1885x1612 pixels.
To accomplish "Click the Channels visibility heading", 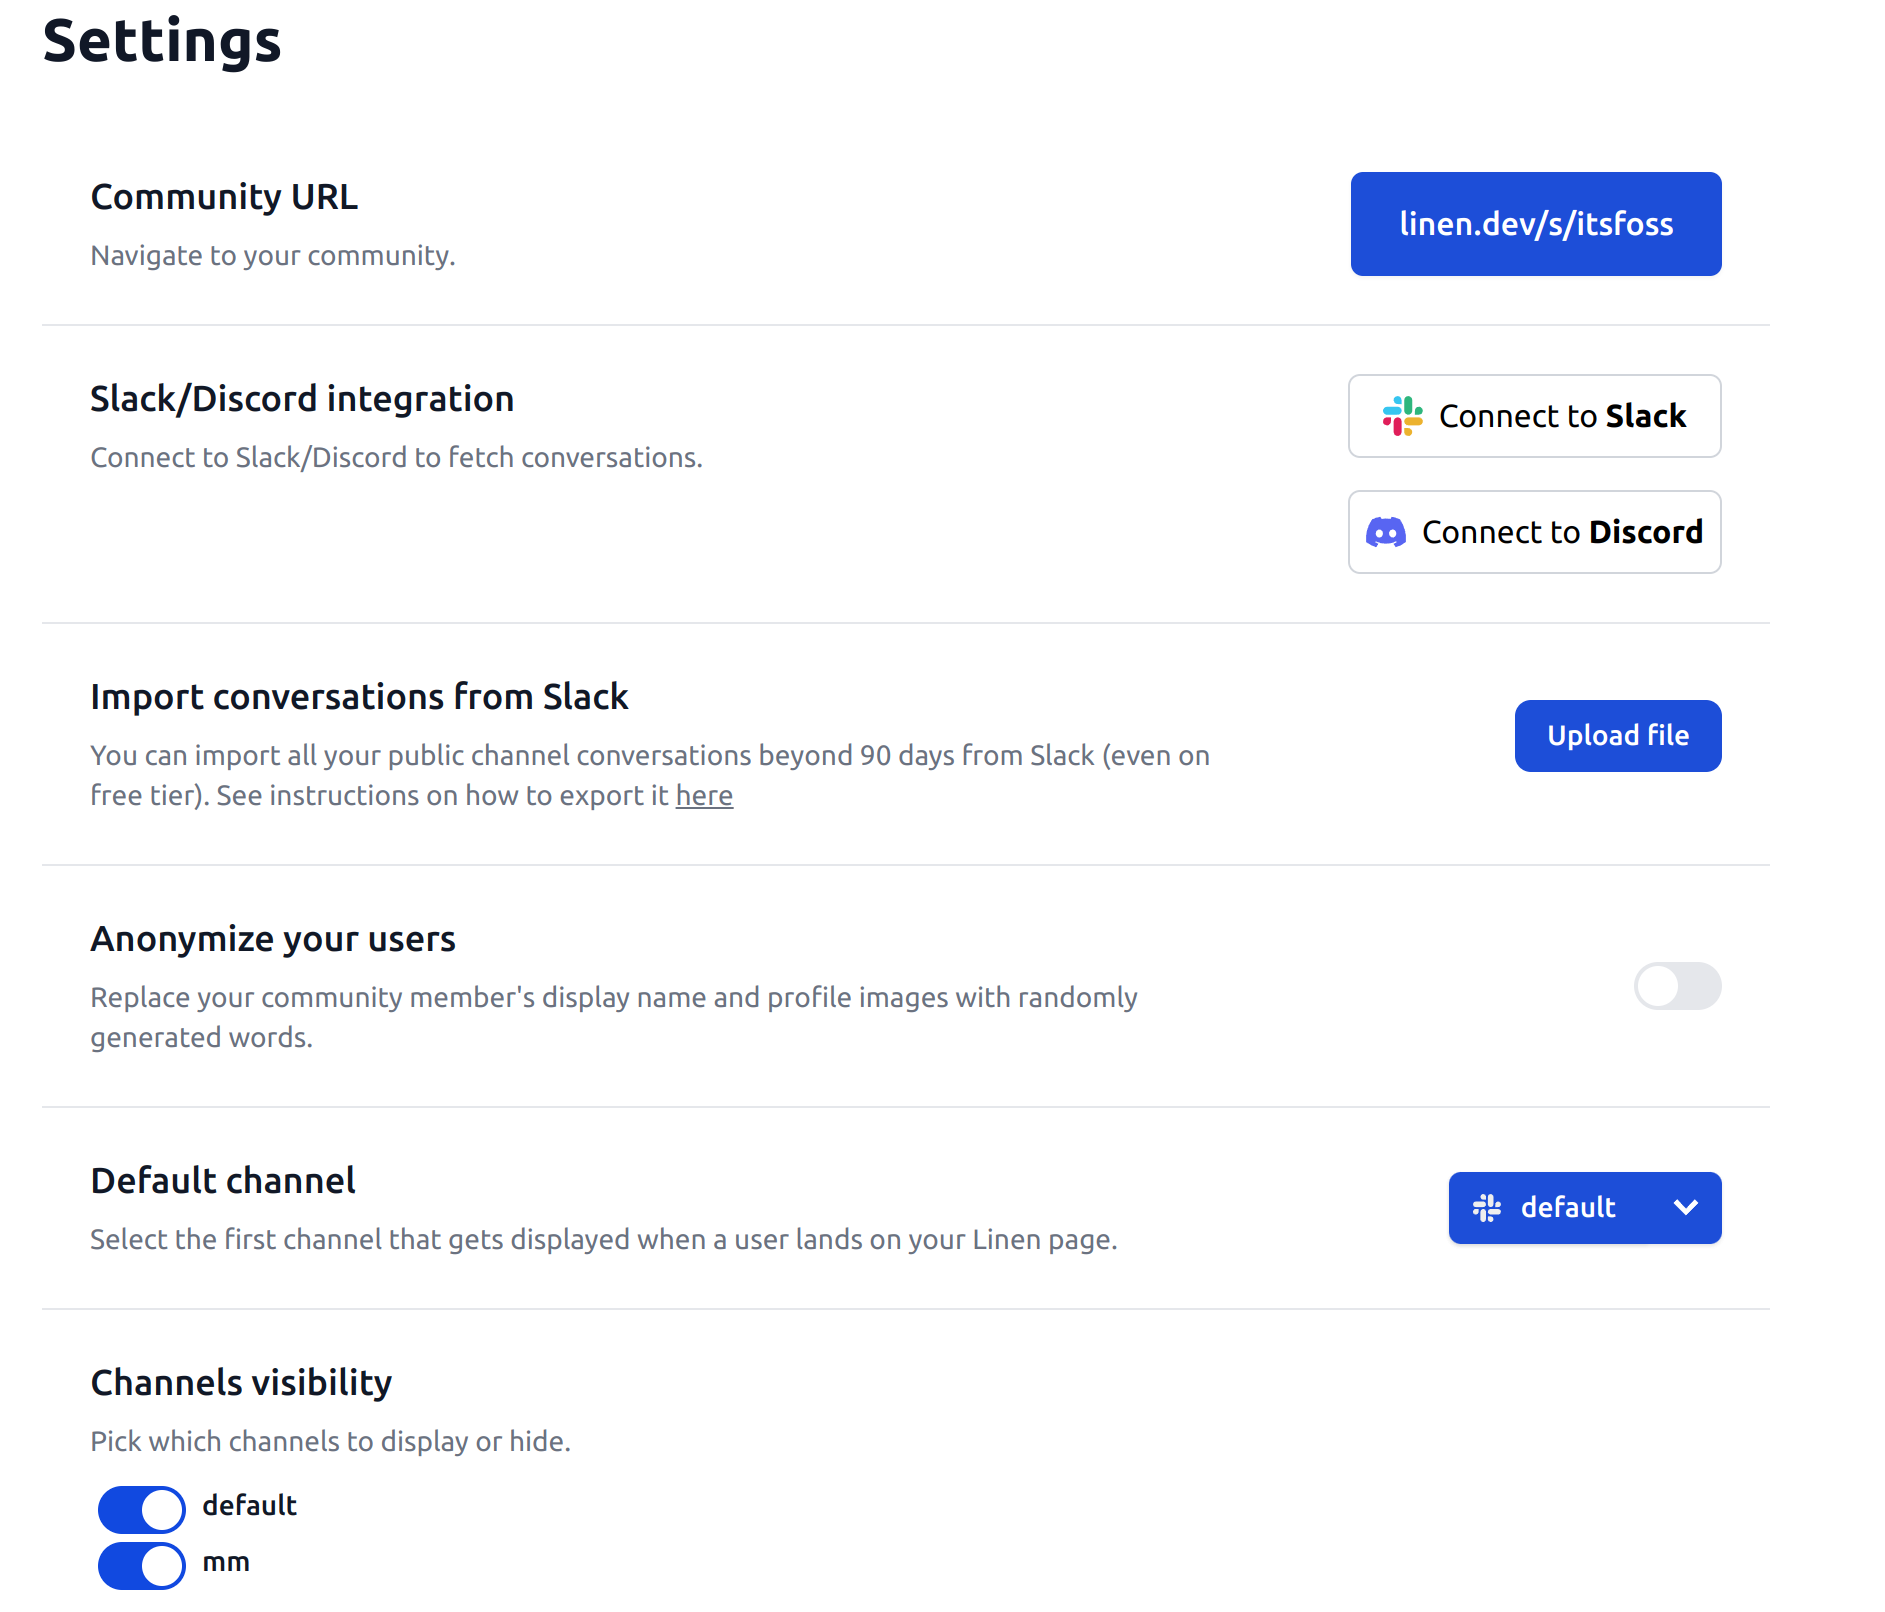I will 241,1383.
